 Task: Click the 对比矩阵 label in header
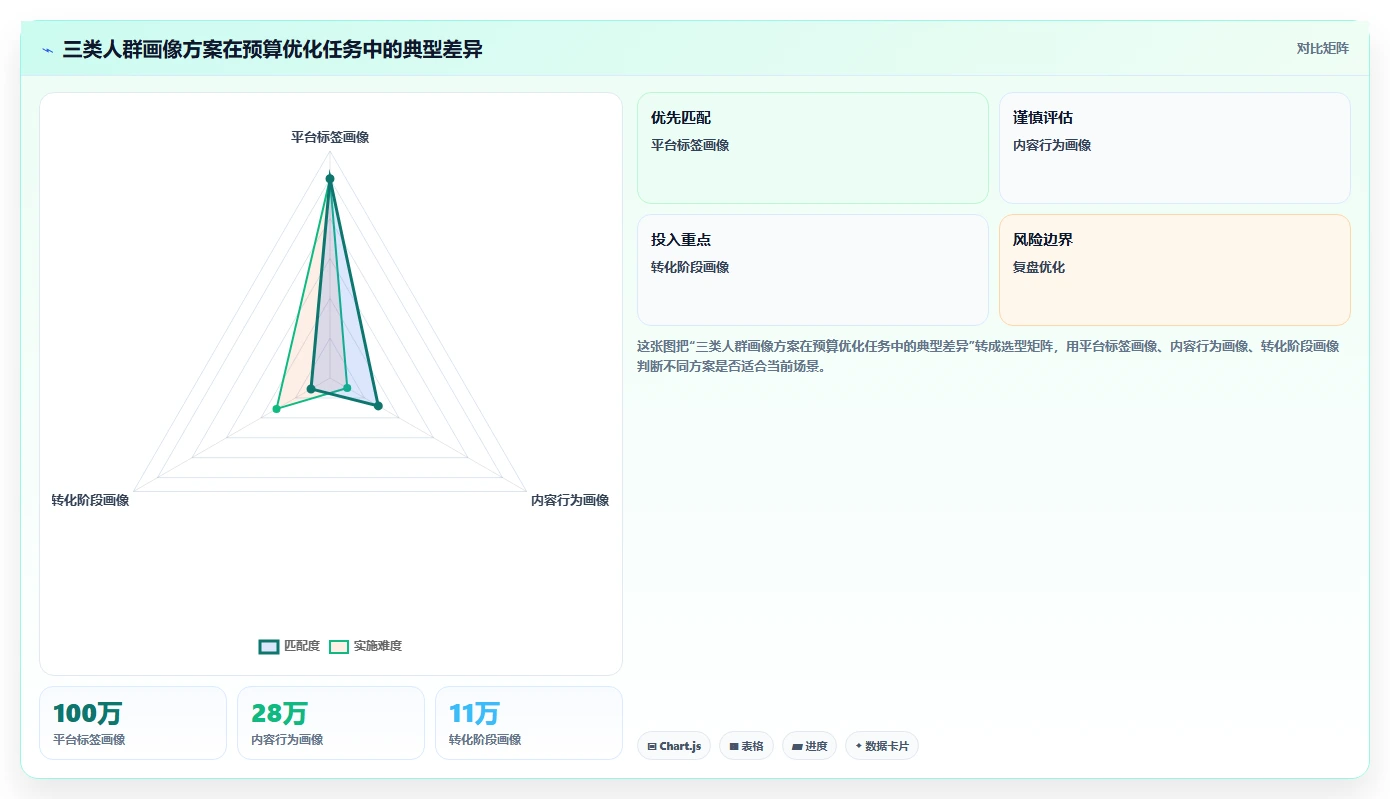point(1322,48)
